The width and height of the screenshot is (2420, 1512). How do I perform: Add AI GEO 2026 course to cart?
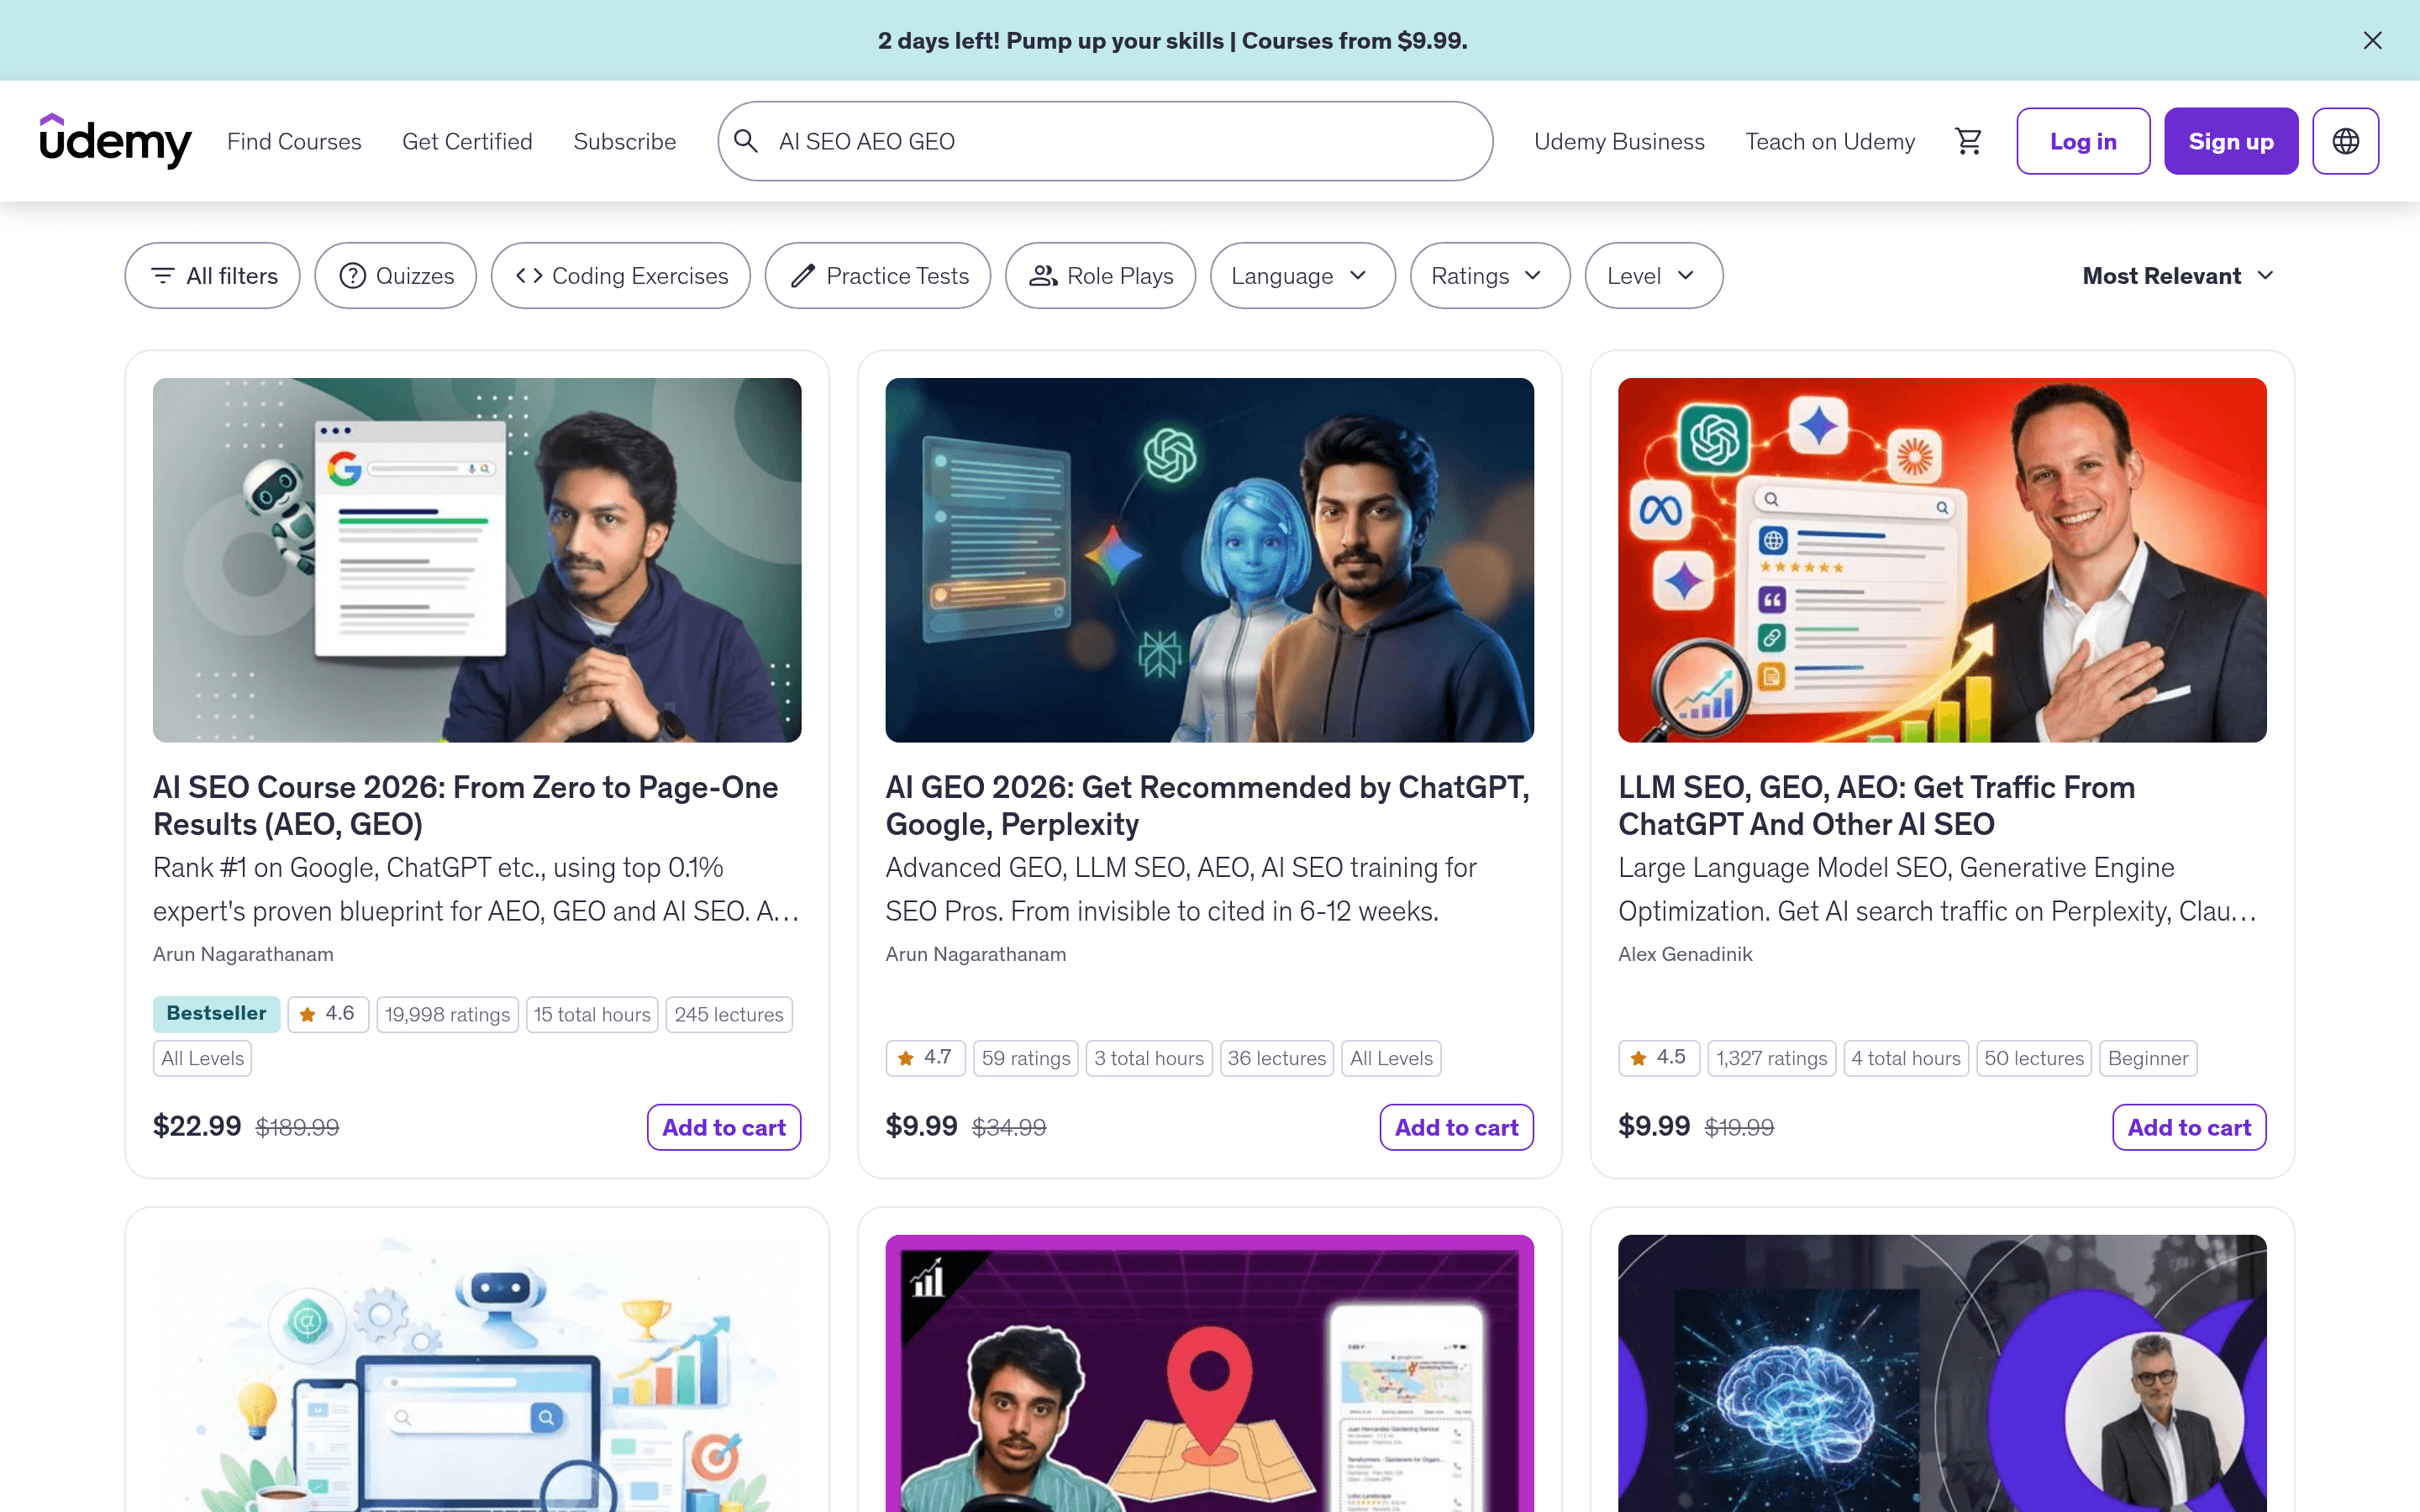1456,1127
